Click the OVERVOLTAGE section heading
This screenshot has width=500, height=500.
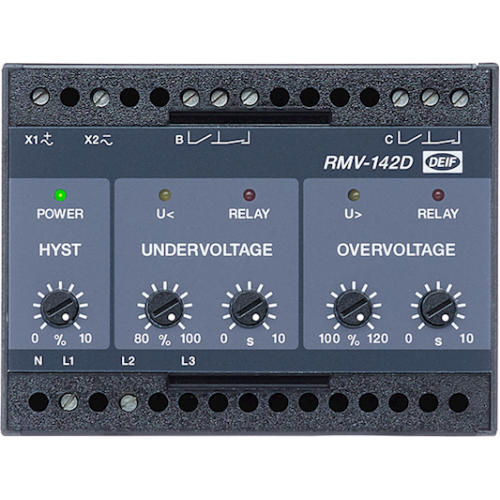tap(396, 250)
